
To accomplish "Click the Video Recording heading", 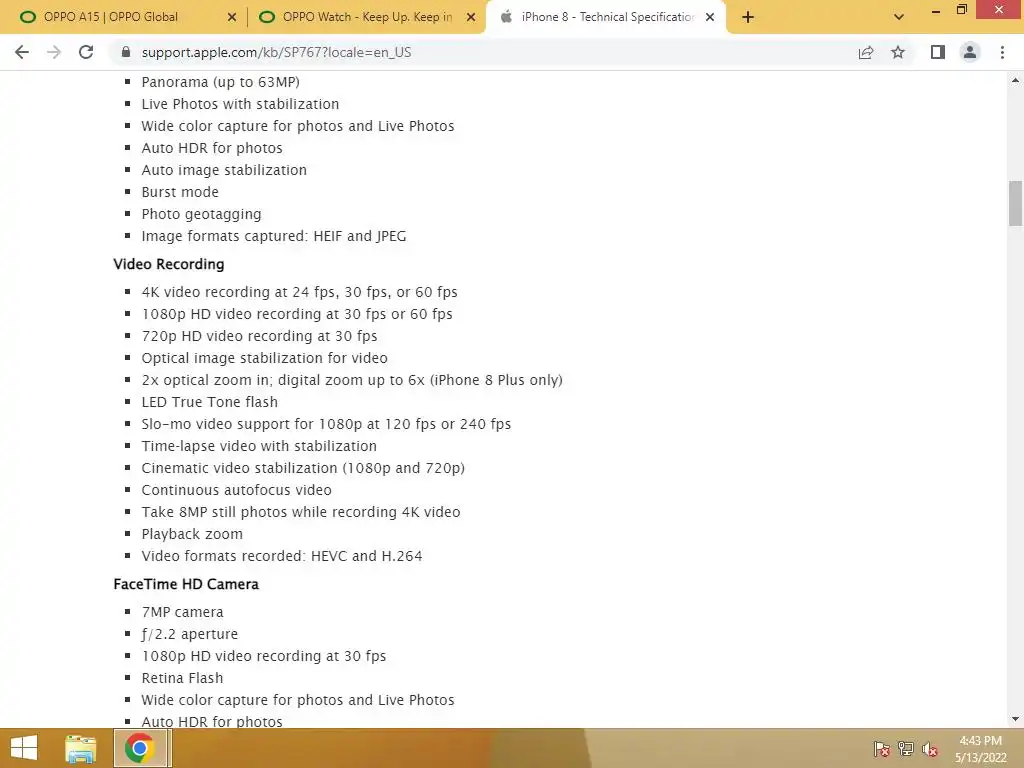I will pyautogui.click(x=168, y=264).
